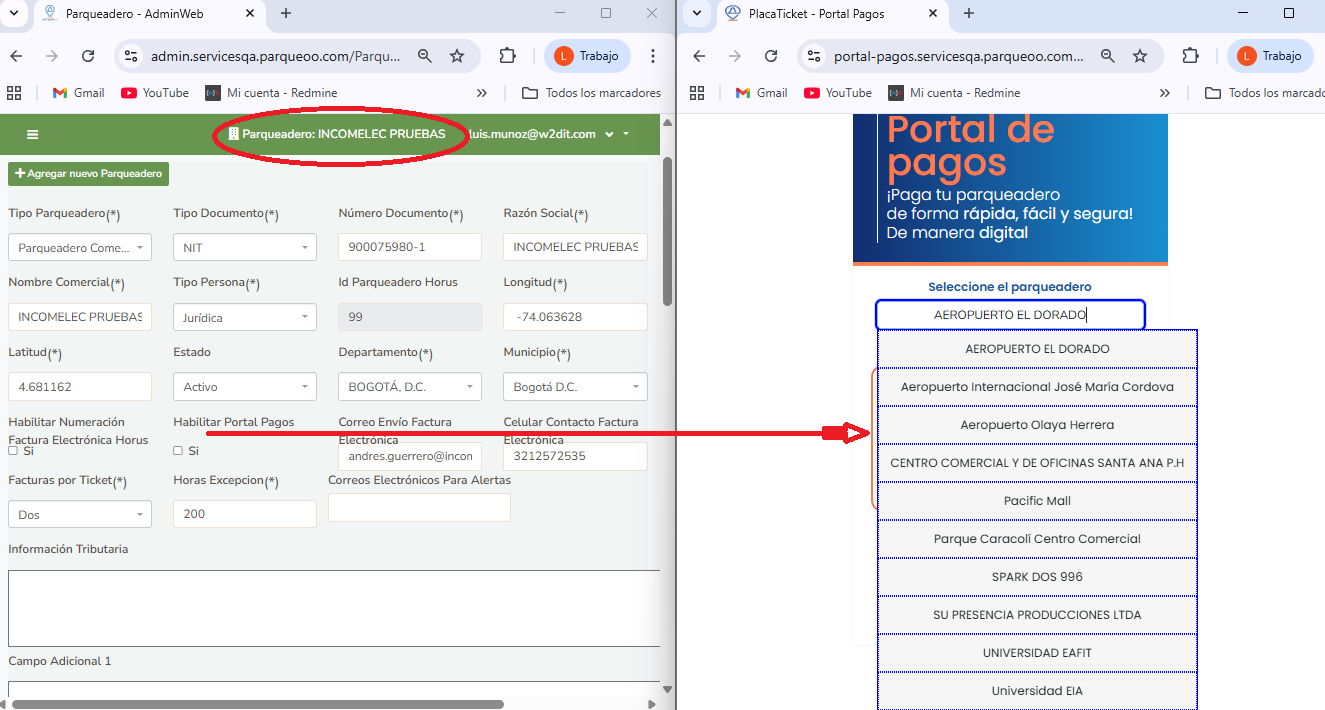Click zoom magnifier icon in Portal Pagos address bar
The width and height of the screenshot is (1325, 710).
click(1107, 56)
